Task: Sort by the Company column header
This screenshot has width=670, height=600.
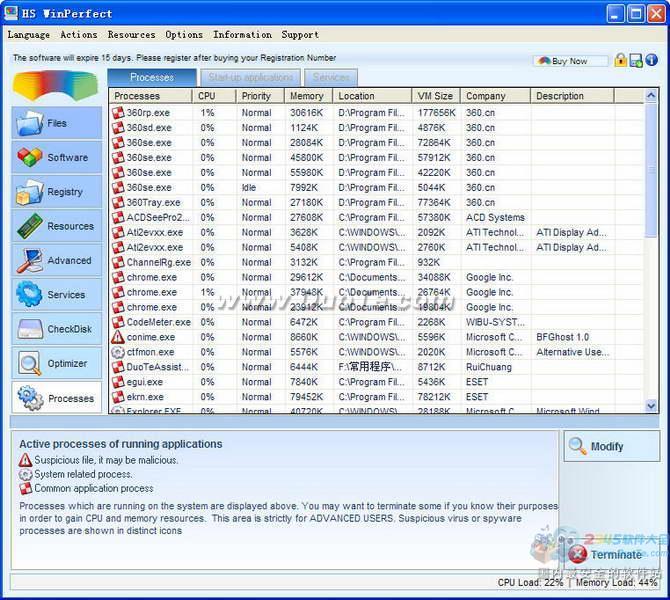Action: (x=495, y=96)
